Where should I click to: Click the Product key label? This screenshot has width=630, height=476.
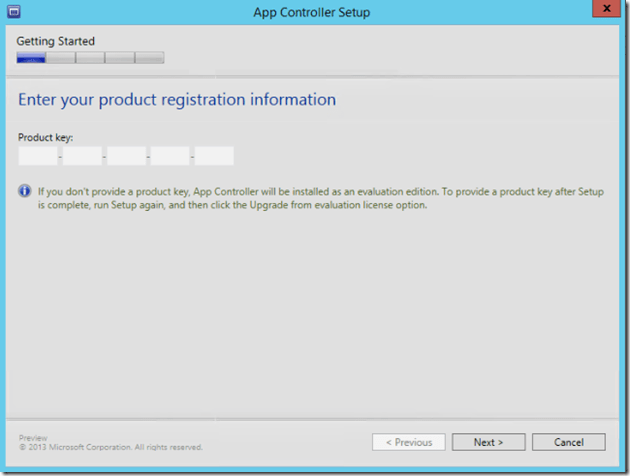click(x=45, y=136)
